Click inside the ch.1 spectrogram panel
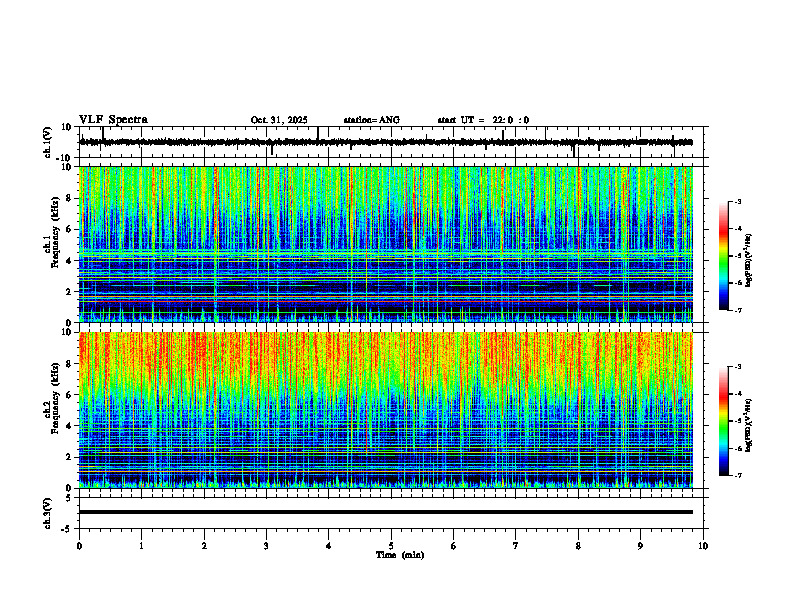Screen dimensions: 792x612 (385, 244)
